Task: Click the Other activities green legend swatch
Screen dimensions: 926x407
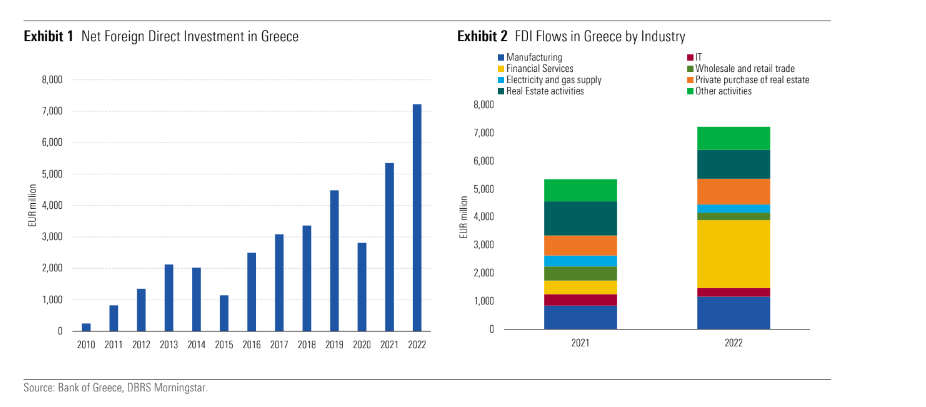Action: 677,91
